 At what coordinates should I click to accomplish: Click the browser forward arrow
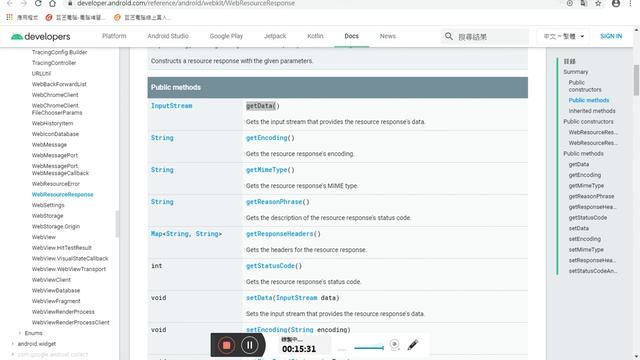pos(24,3)
